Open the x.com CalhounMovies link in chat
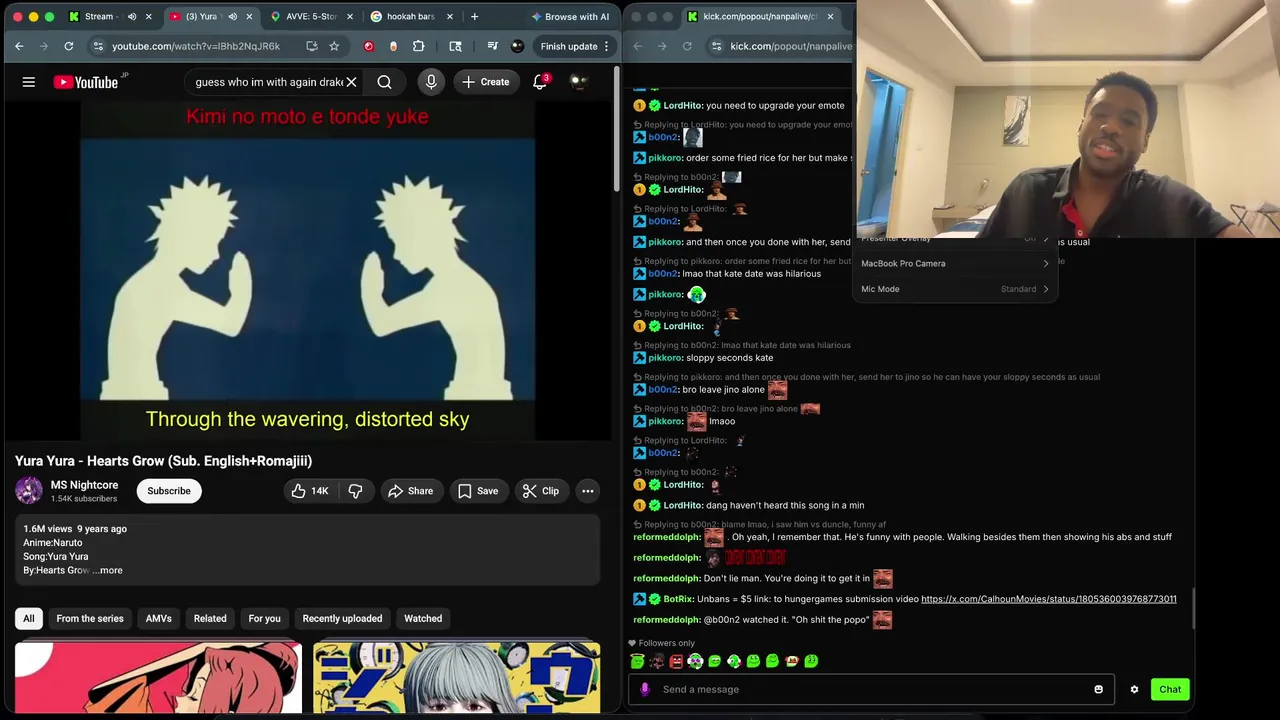The image size is (1280, 720). pos(1048,599)
